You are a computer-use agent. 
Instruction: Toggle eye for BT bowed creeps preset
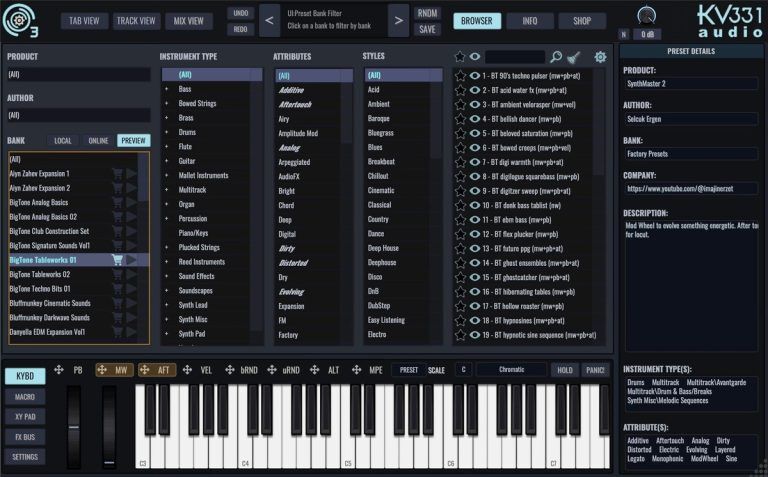click(x=475, y=147)
